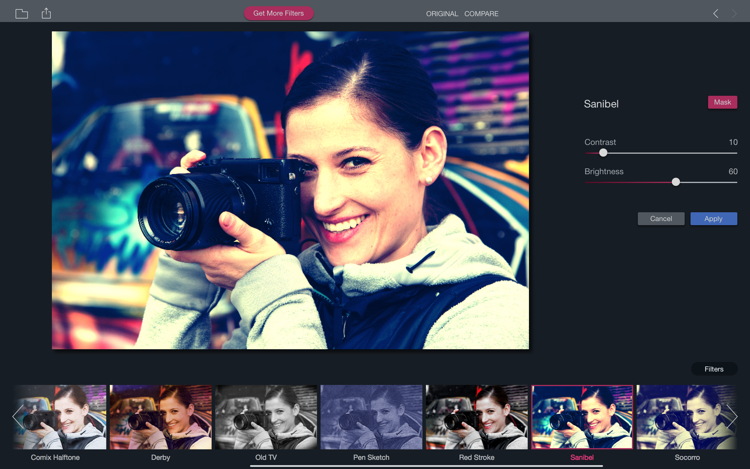Pick the Pen Sketch filter thumbnail
The image size is (750, 469).
tap(371, 416)
